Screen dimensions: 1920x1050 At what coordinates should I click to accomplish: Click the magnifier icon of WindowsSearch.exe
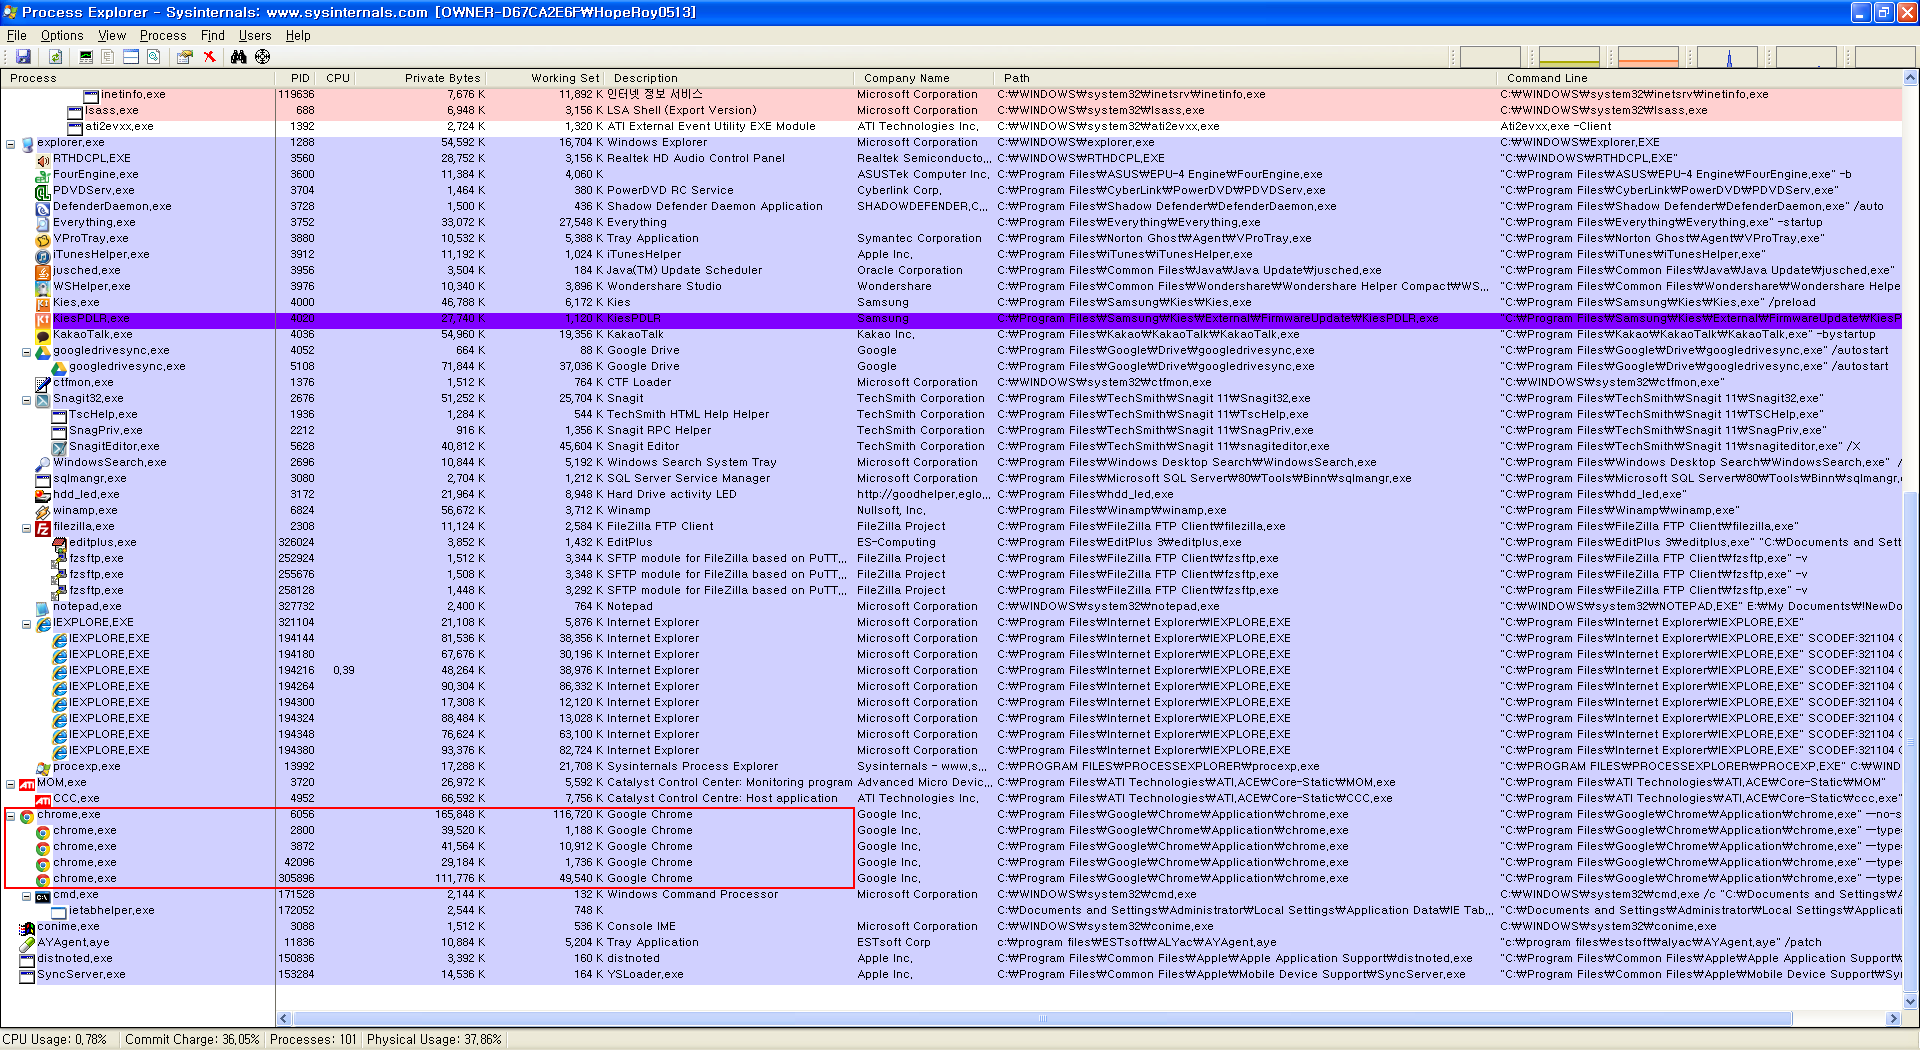point(43,463)
